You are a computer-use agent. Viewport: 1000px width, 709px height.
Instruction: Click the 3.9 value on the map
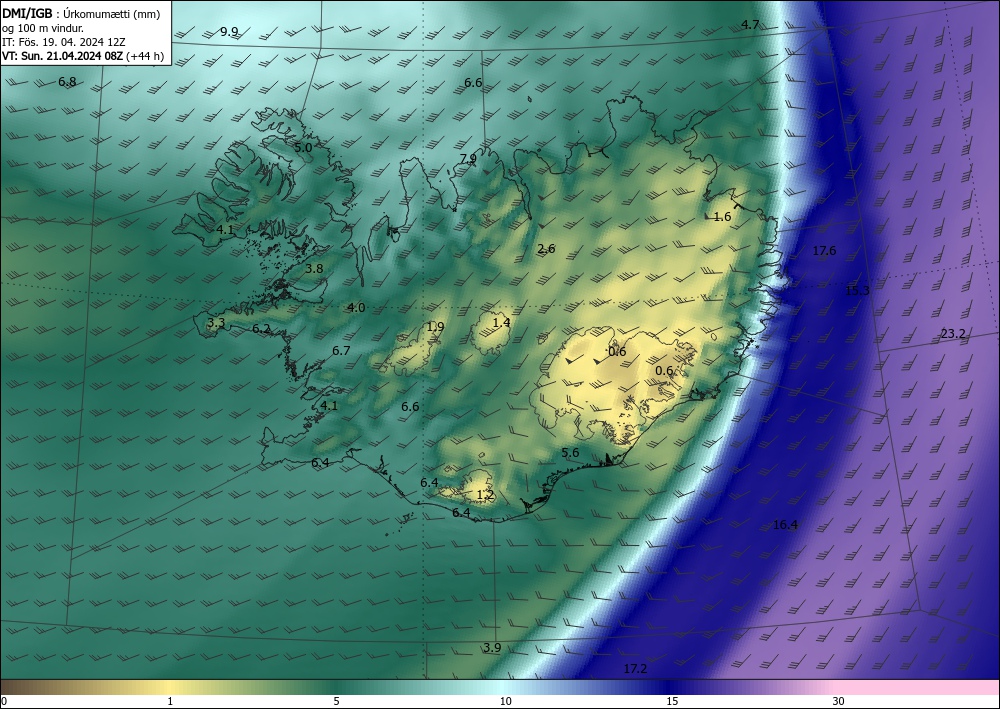[492, 648]
